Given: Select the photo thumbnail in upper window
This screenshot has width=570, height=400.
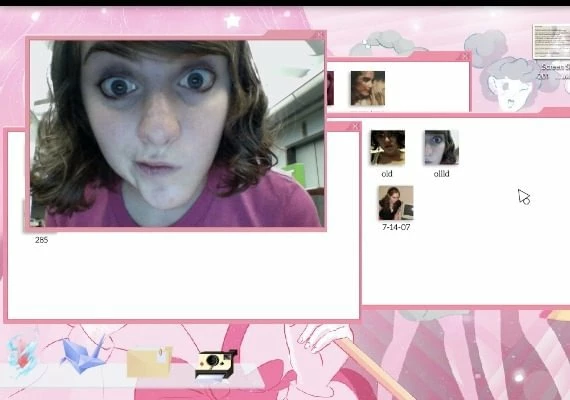Looking at the screenshot, I should (x=368, y=88).
